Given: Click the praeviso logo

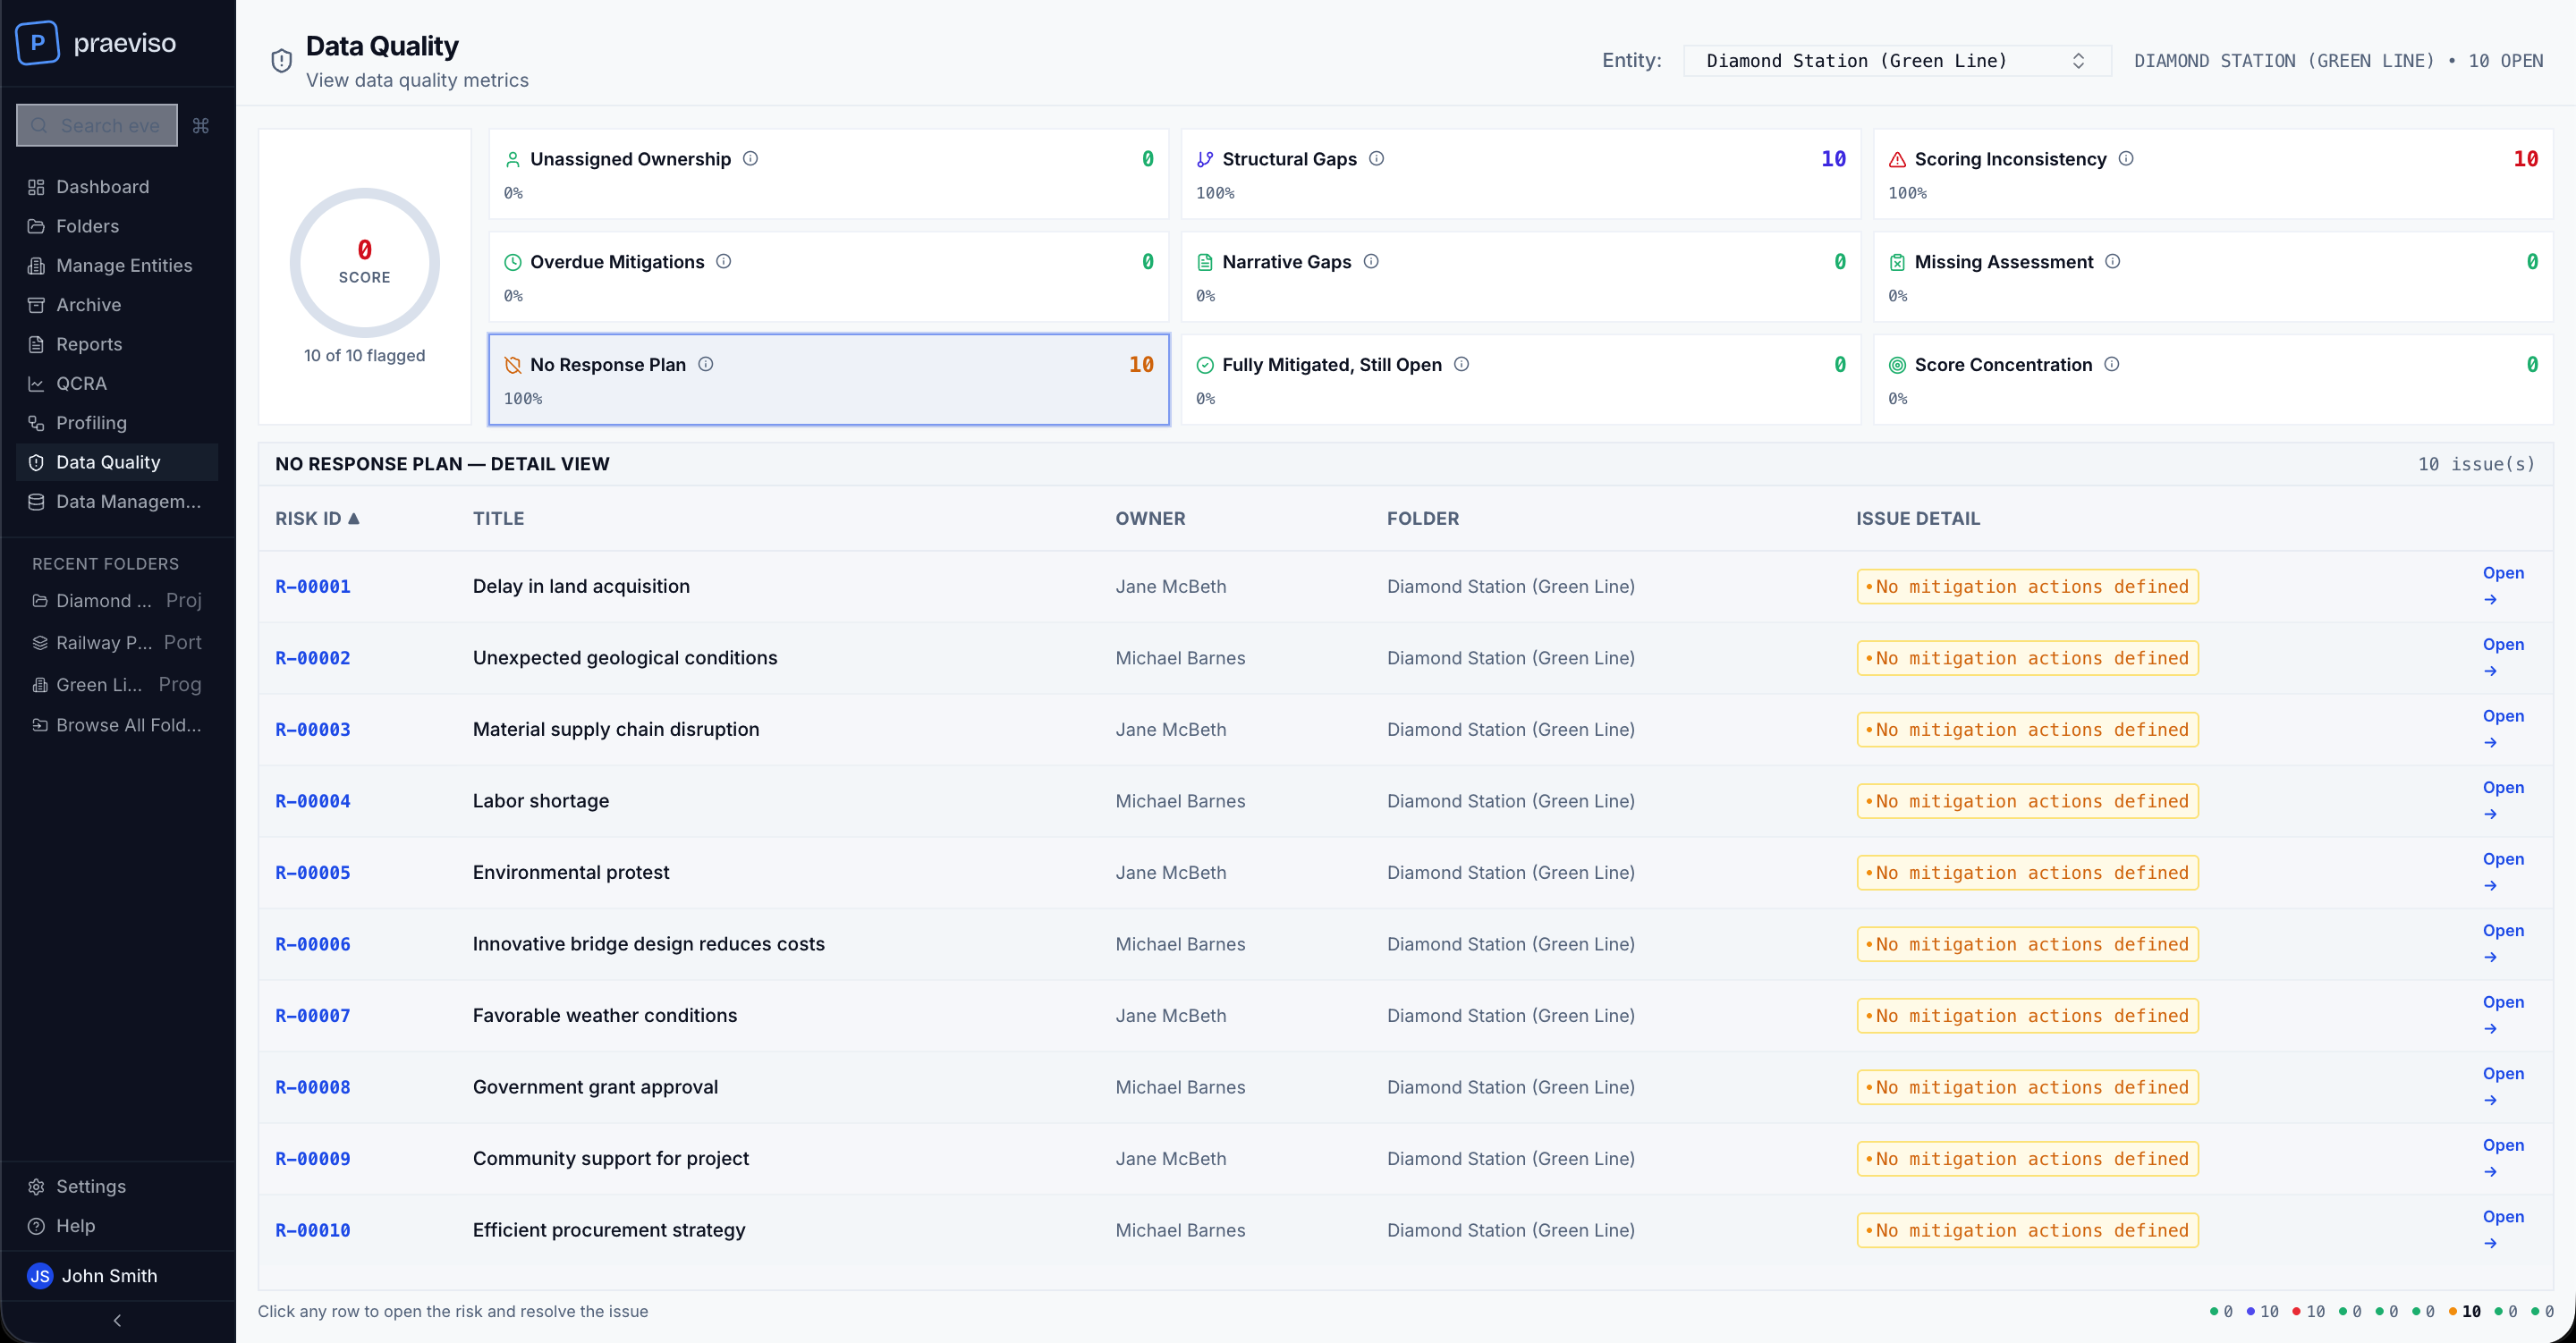Looking at the screenshot, I should pyautogui.click(x=97, y=42).
